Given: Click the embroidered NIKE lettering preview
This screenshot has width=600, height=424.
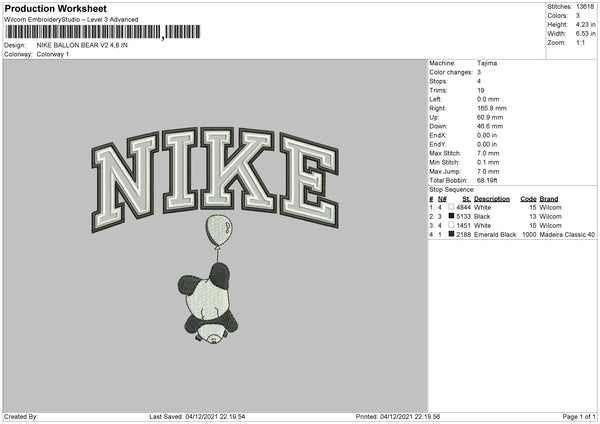Looking at the screenshot, I should coord(215,178).
